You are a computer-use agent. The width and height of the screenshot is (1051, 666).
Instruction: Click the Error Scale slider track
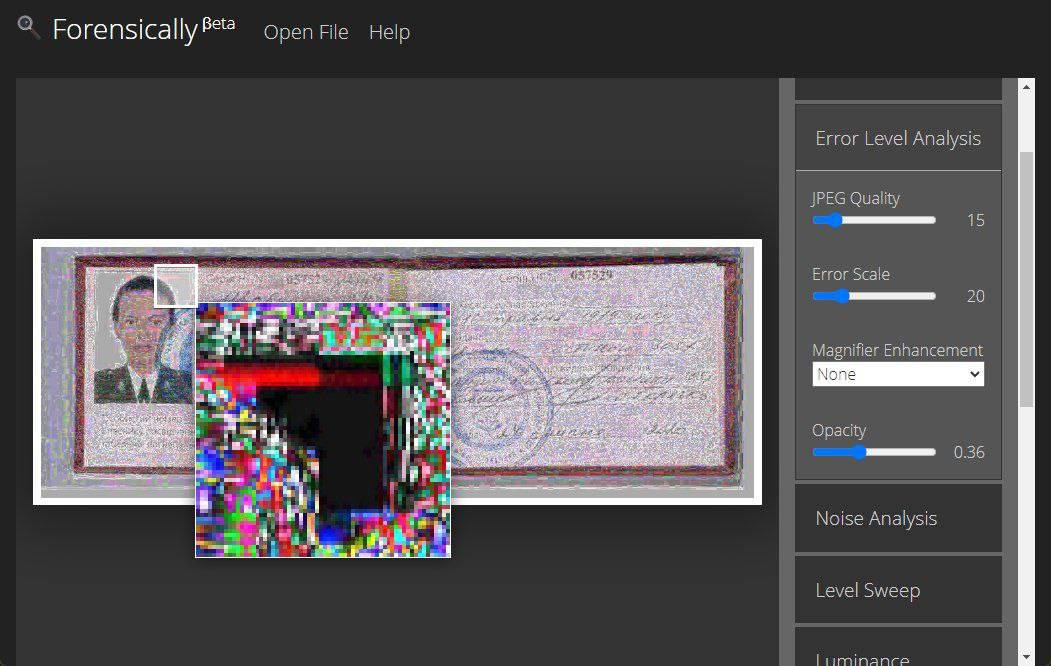[x=890, y=296]
